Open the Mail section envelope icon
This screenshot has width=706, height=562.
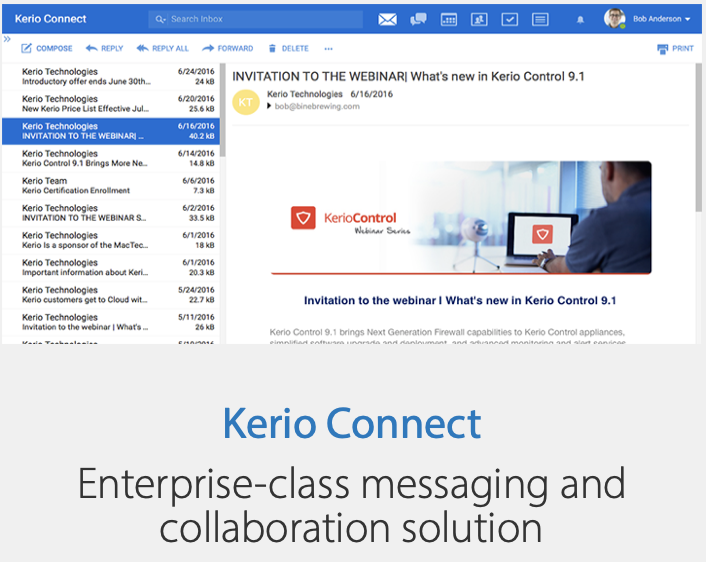(387, 19)
